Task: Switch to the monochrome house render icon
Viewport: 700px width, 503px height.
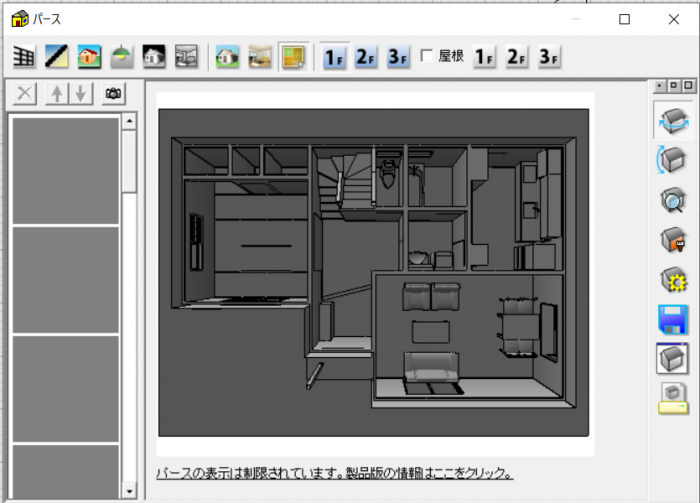Action: [154, 57]
